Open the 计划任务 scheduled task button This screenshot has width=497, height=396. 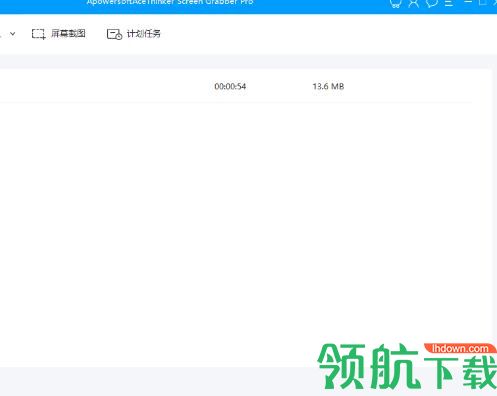[134, 34]
